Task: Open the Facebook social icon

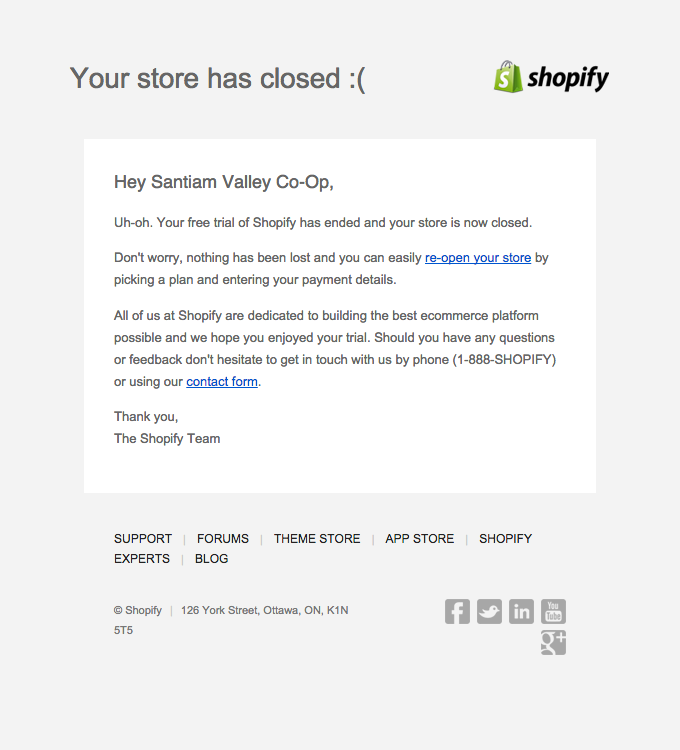Action: 457,611
